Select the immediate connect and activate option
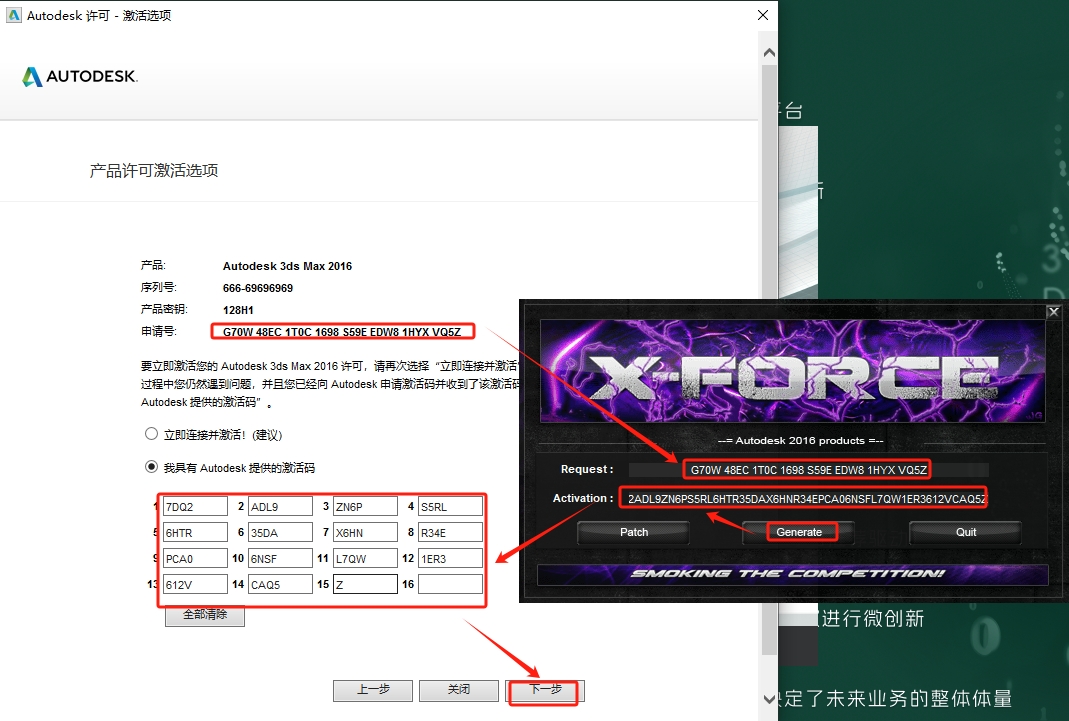 (151, 434)
